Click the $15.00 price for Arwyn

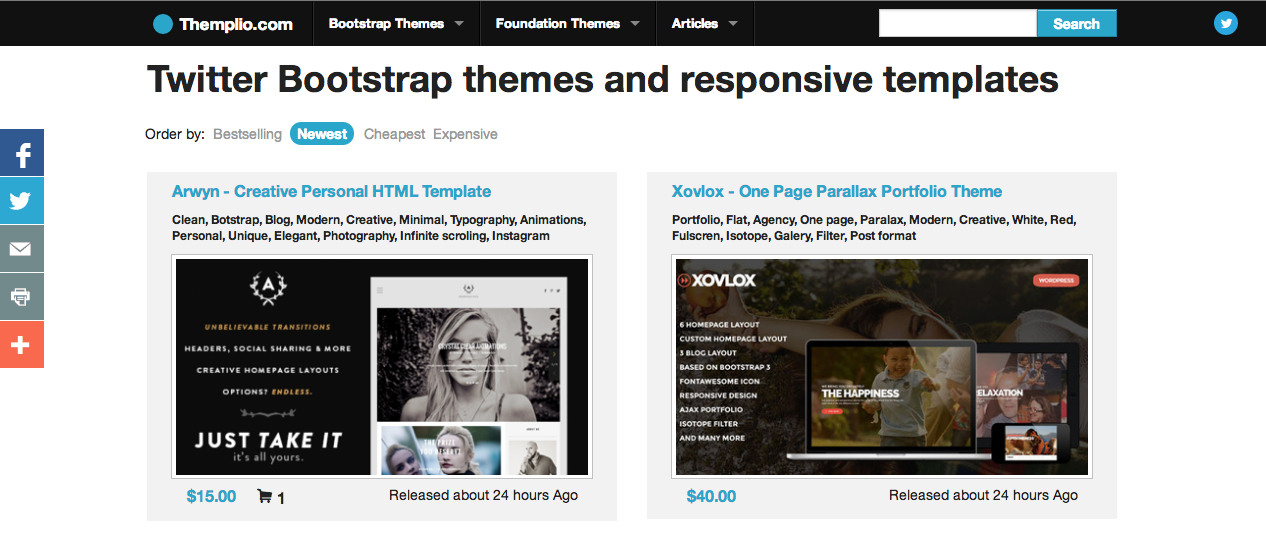pos(212,496)
